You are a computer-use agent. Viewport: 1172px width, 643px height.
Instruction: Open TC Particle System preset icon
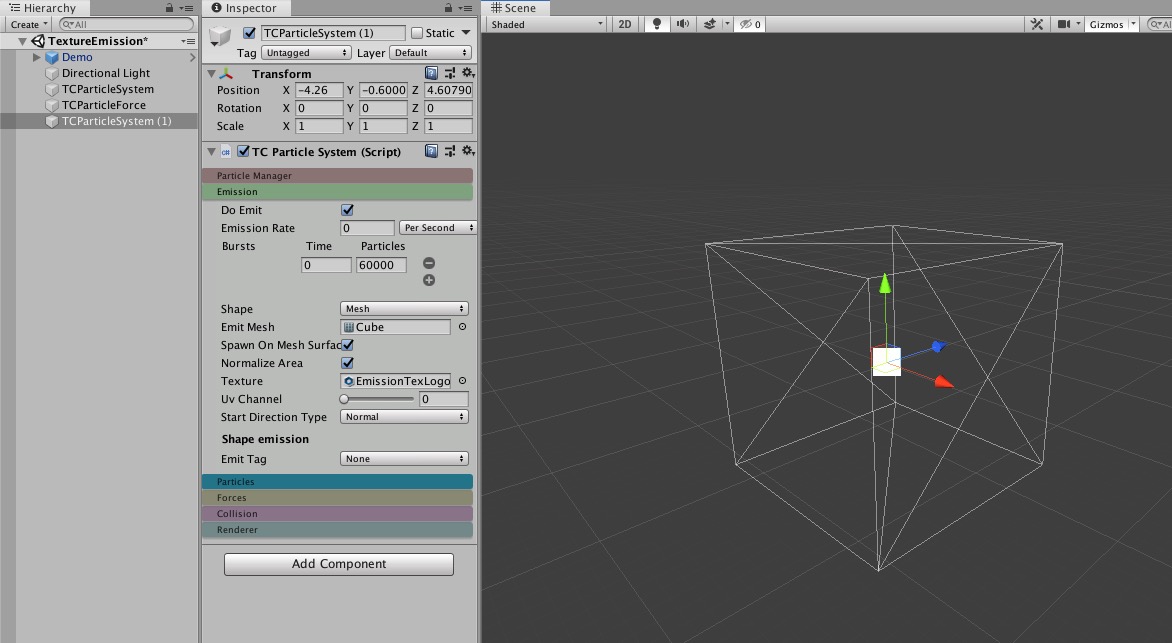[x=450, y=151]
